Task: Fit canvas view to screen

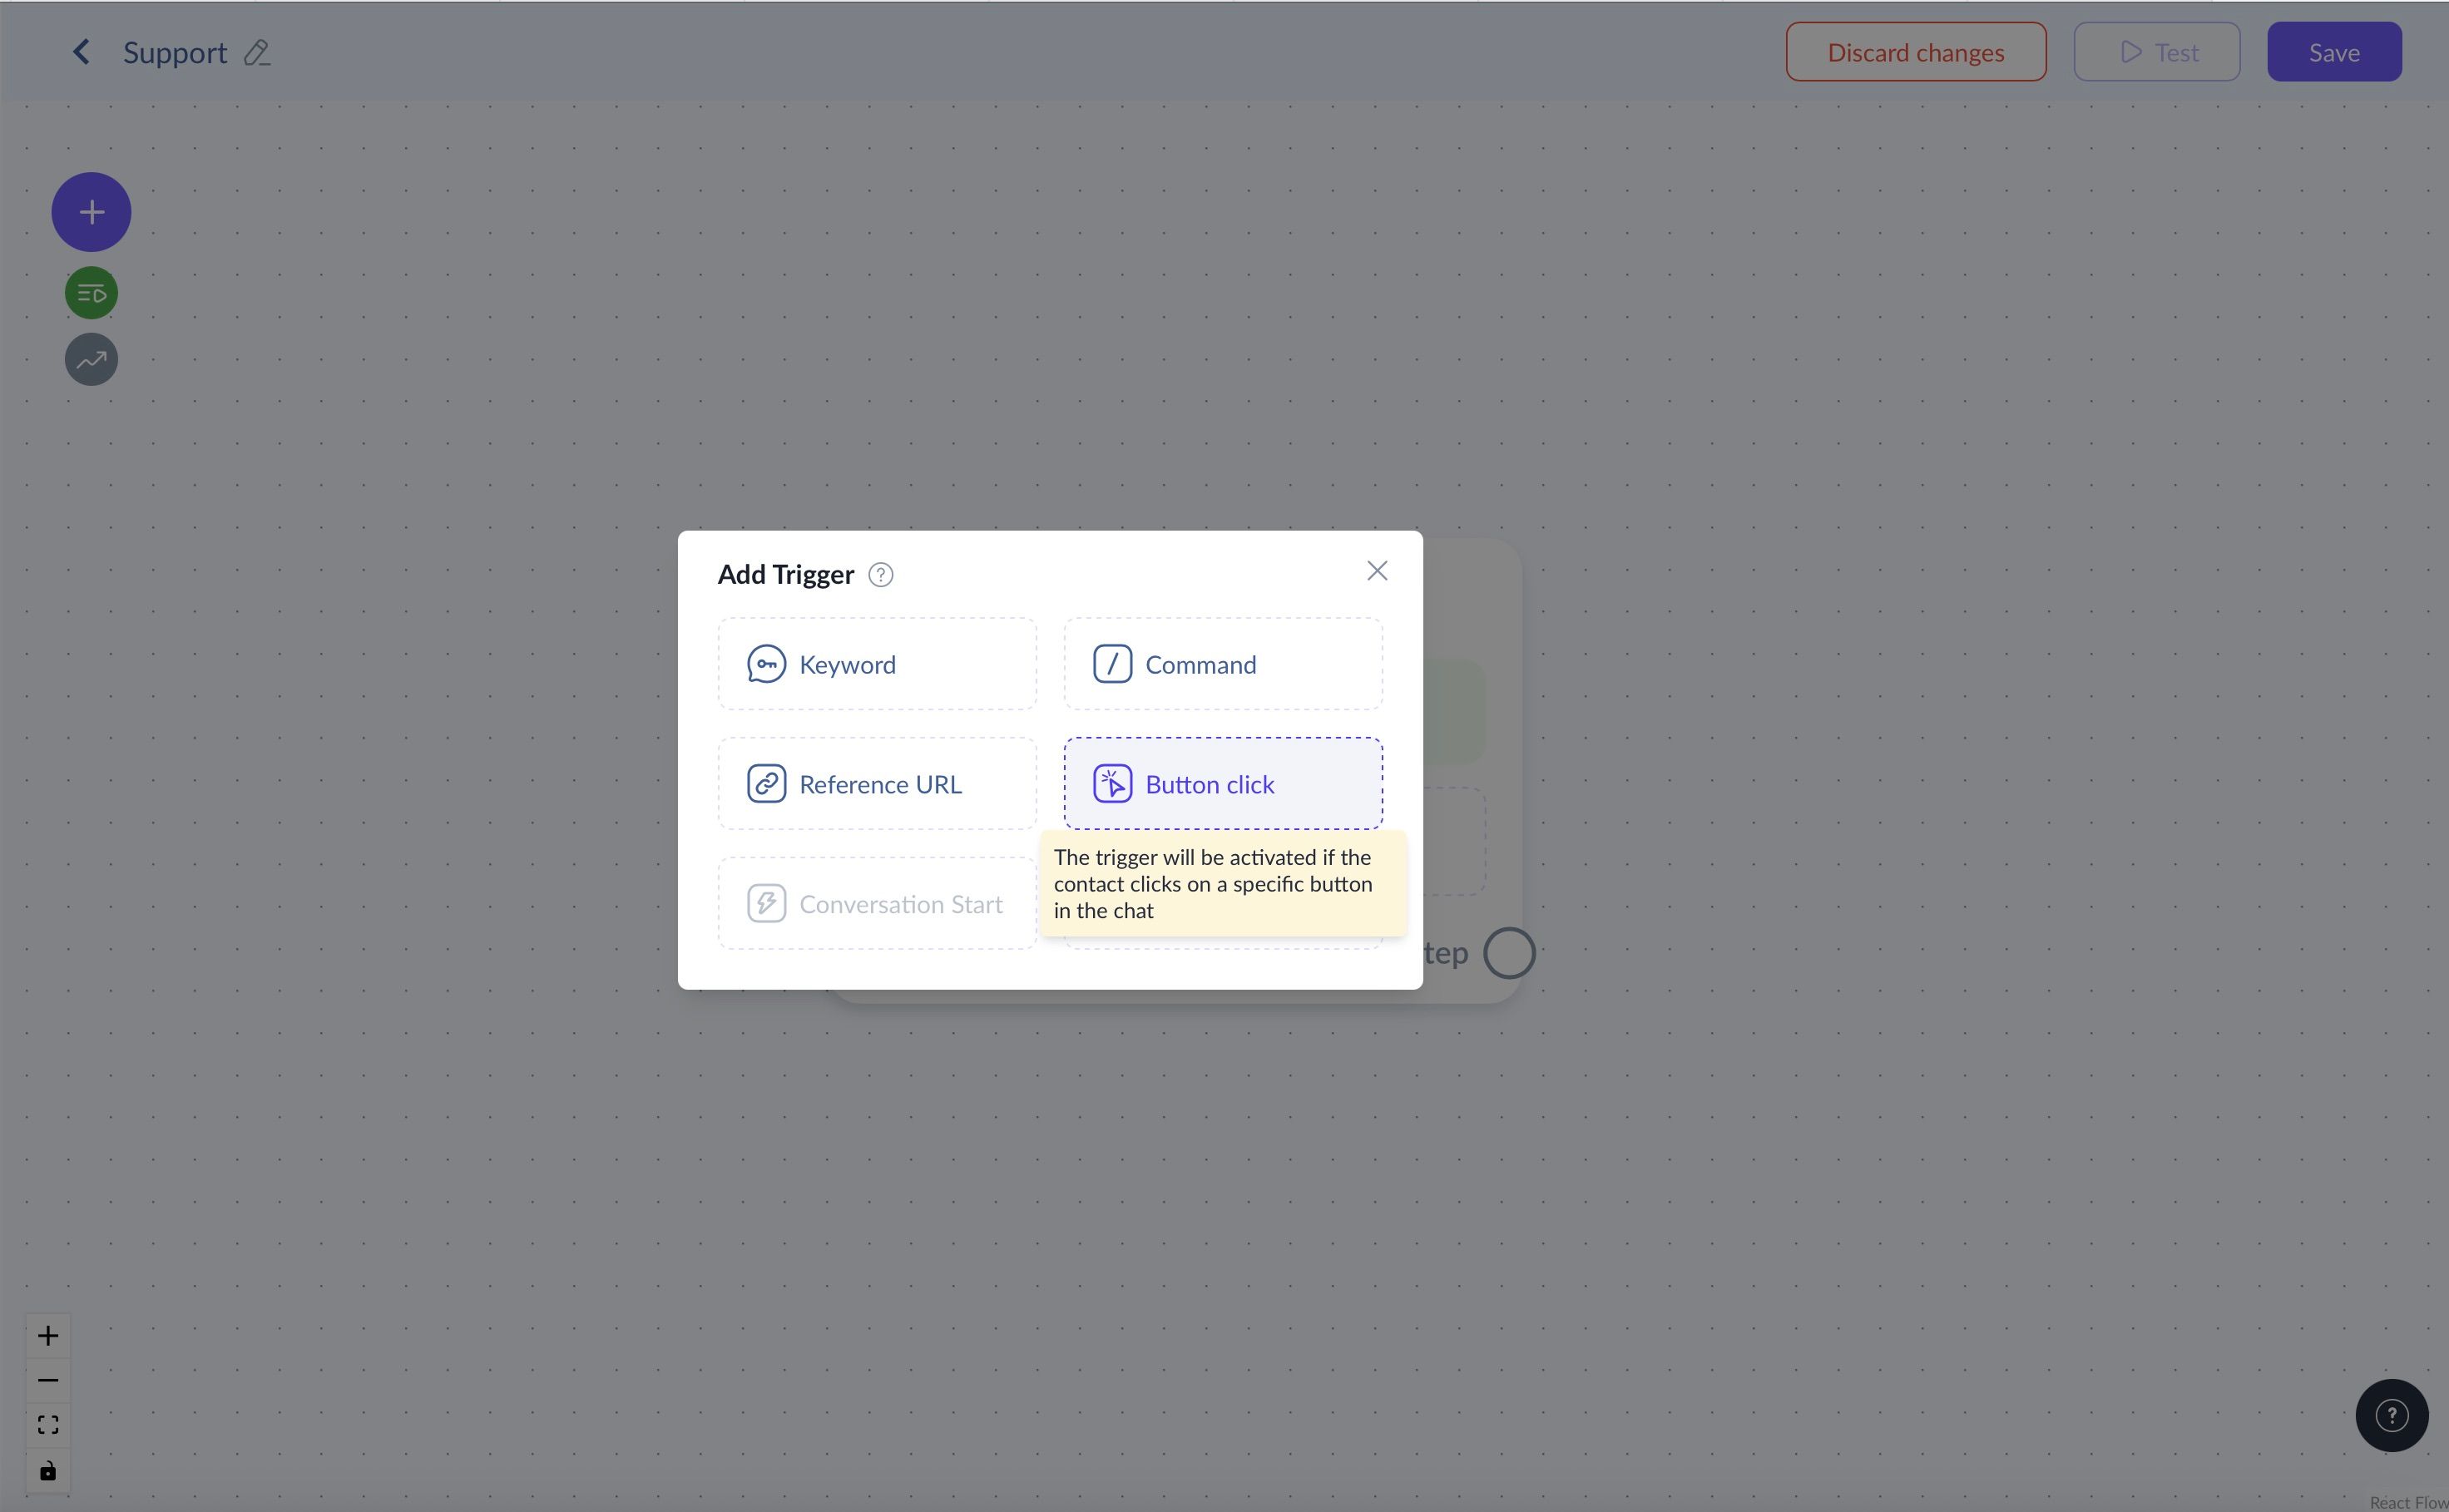Action: [48, 1425]
